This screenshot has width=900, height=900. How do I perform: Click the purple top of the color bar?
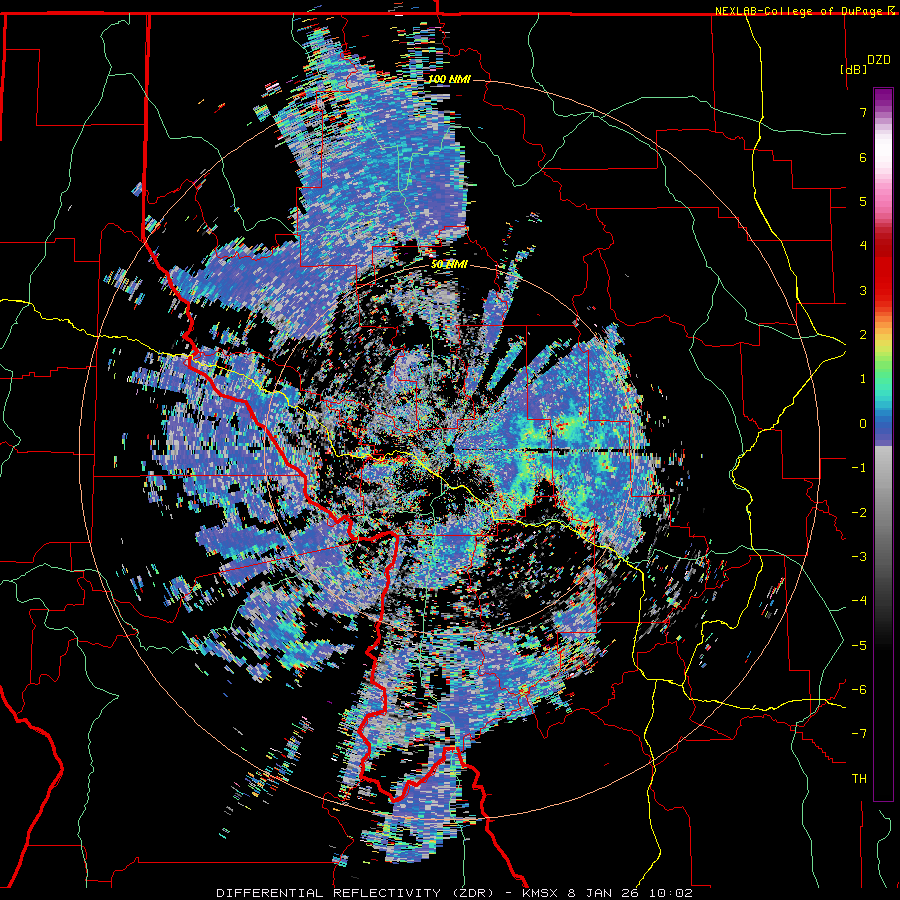(883, 98)
